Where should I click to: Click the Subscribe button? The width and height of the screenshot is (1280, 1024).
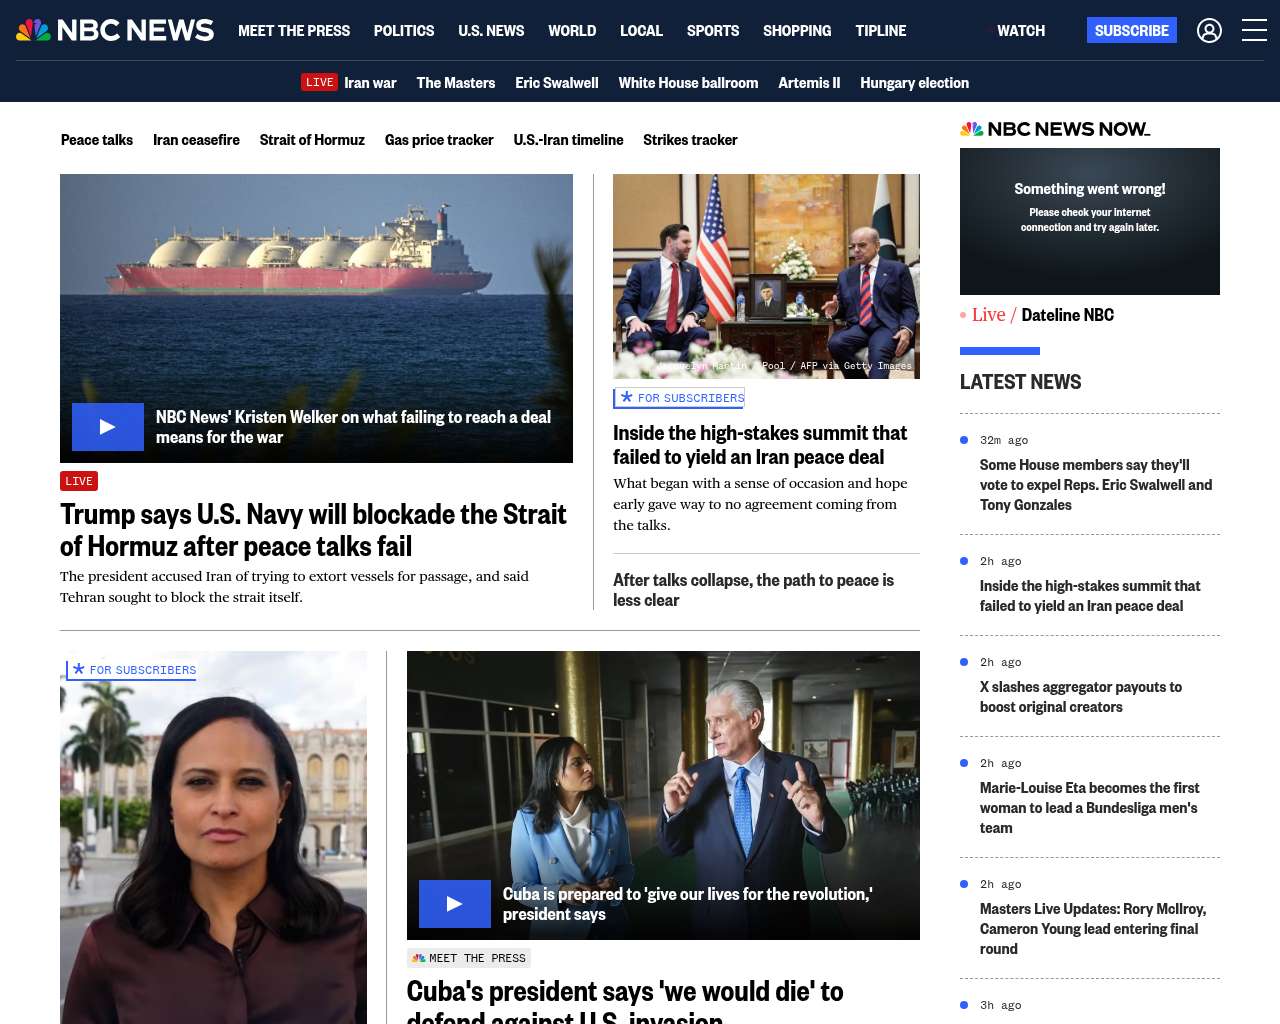1132,30
